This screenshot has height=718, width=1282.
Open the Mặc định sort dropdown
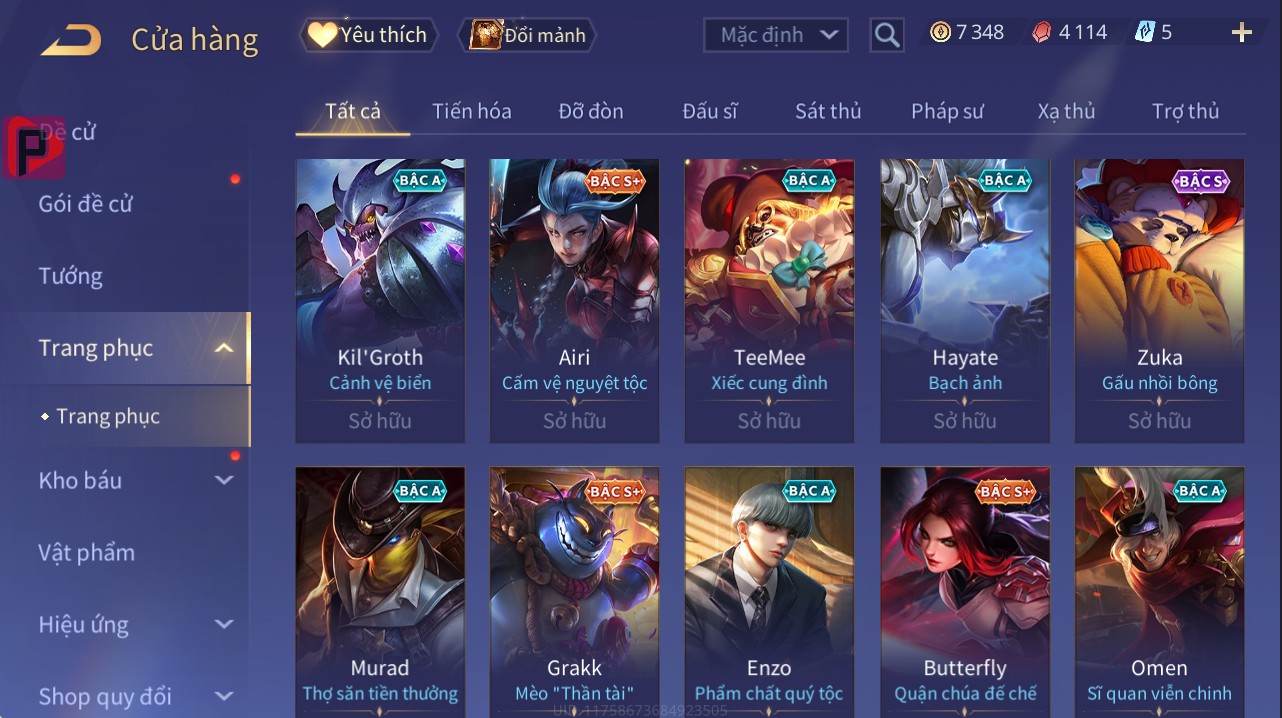[776, 35]
